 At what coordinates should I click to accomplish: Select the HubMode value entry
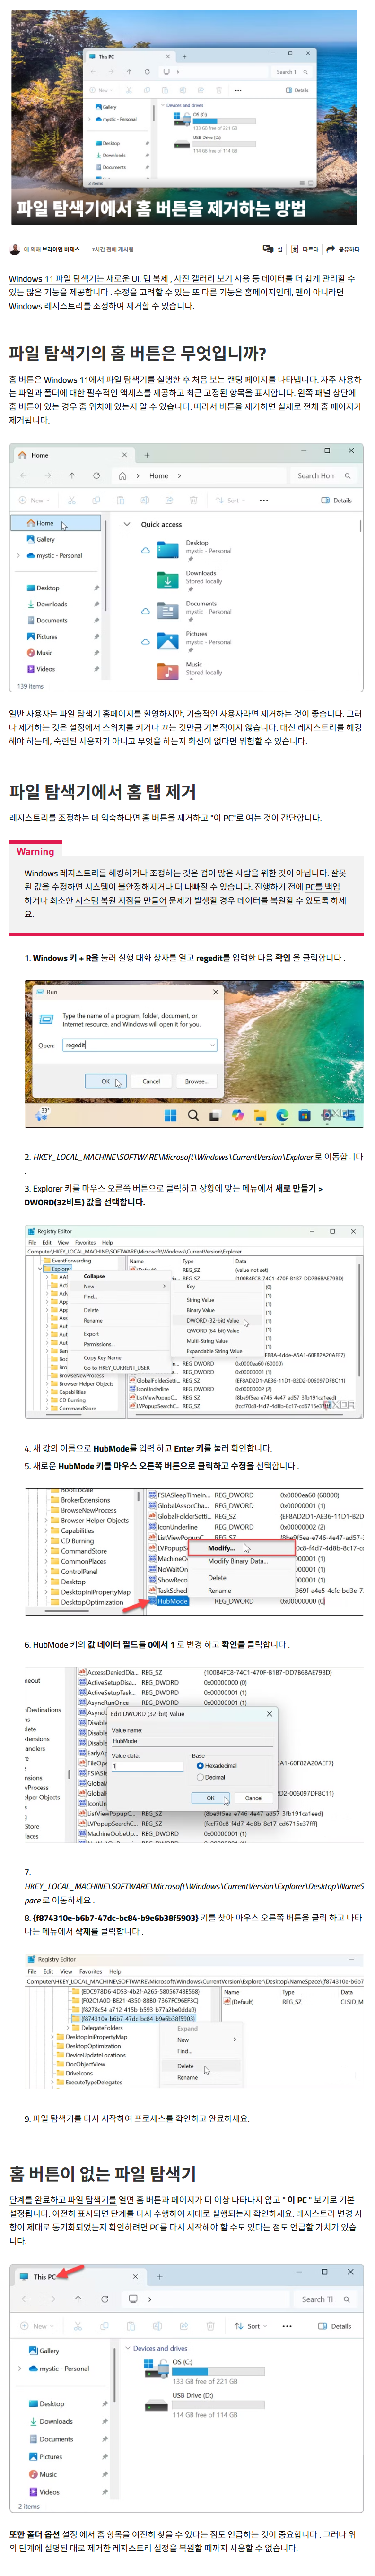click(173, 1600)
